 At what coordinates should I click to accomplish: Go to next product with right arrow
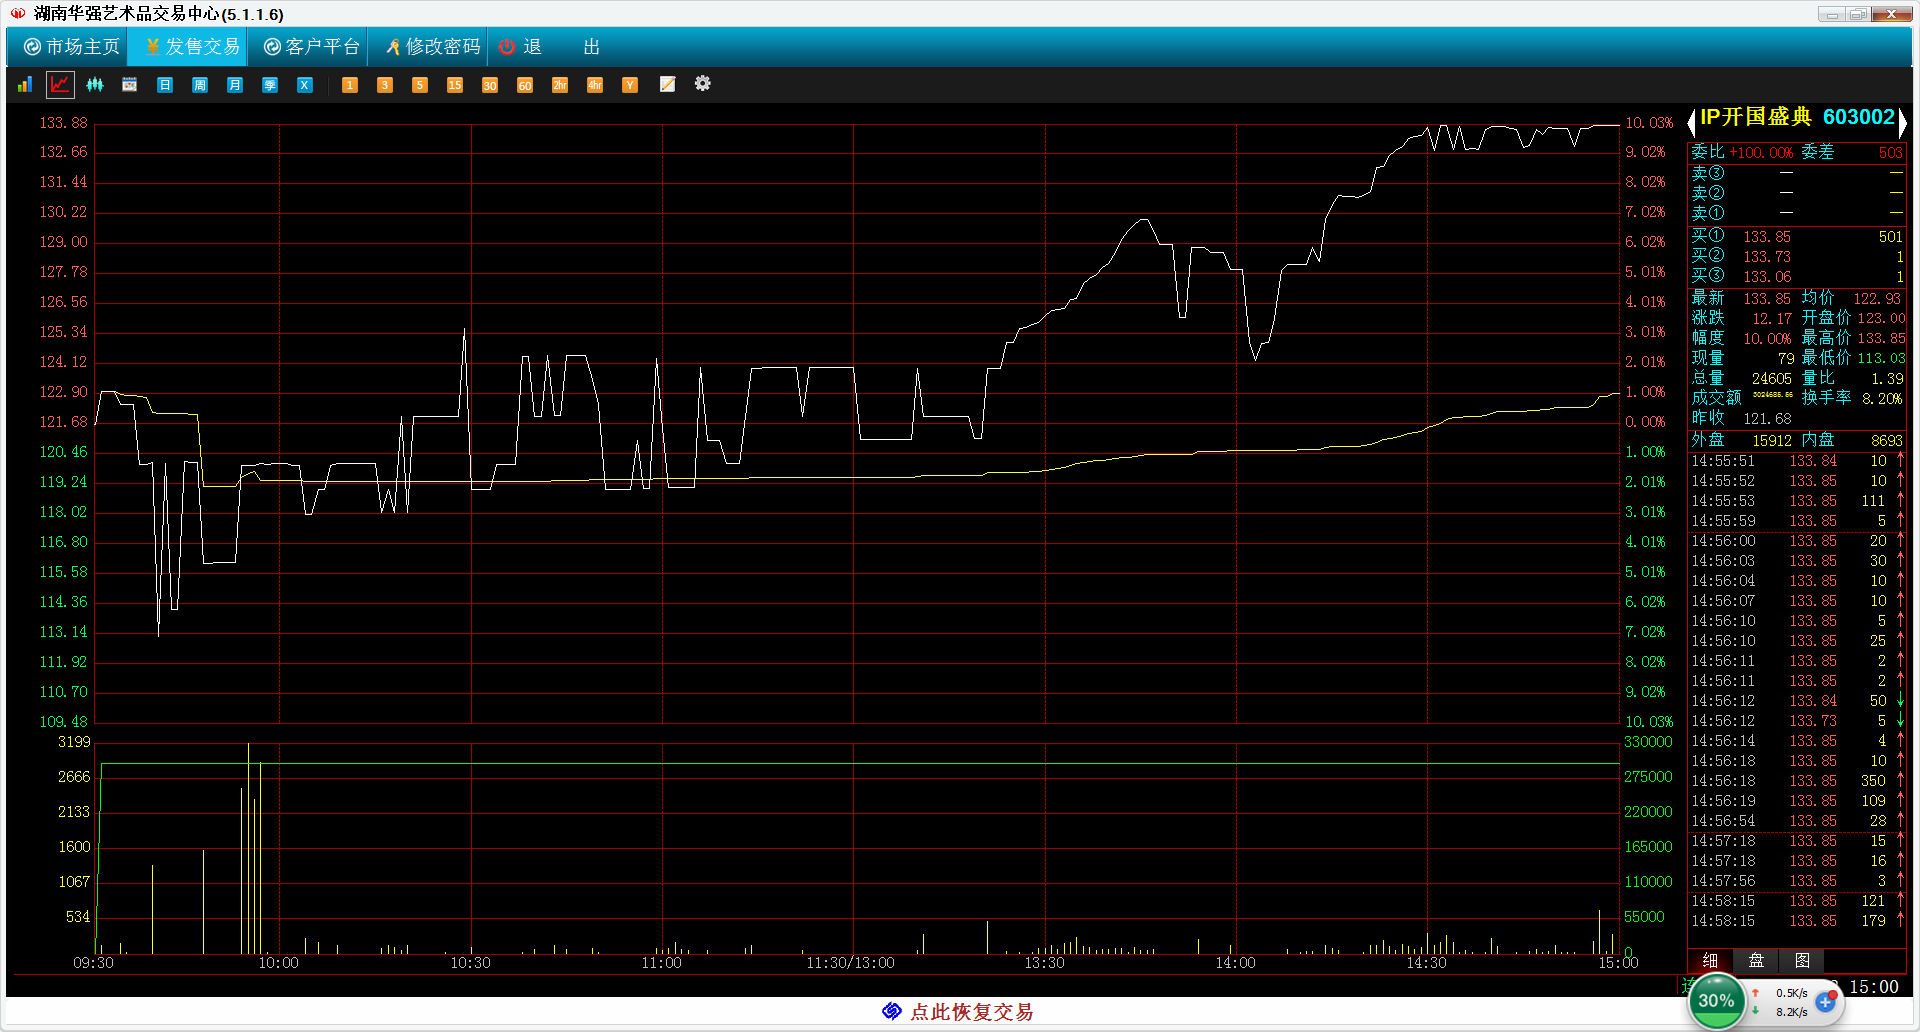click(x=1902, y=122)
